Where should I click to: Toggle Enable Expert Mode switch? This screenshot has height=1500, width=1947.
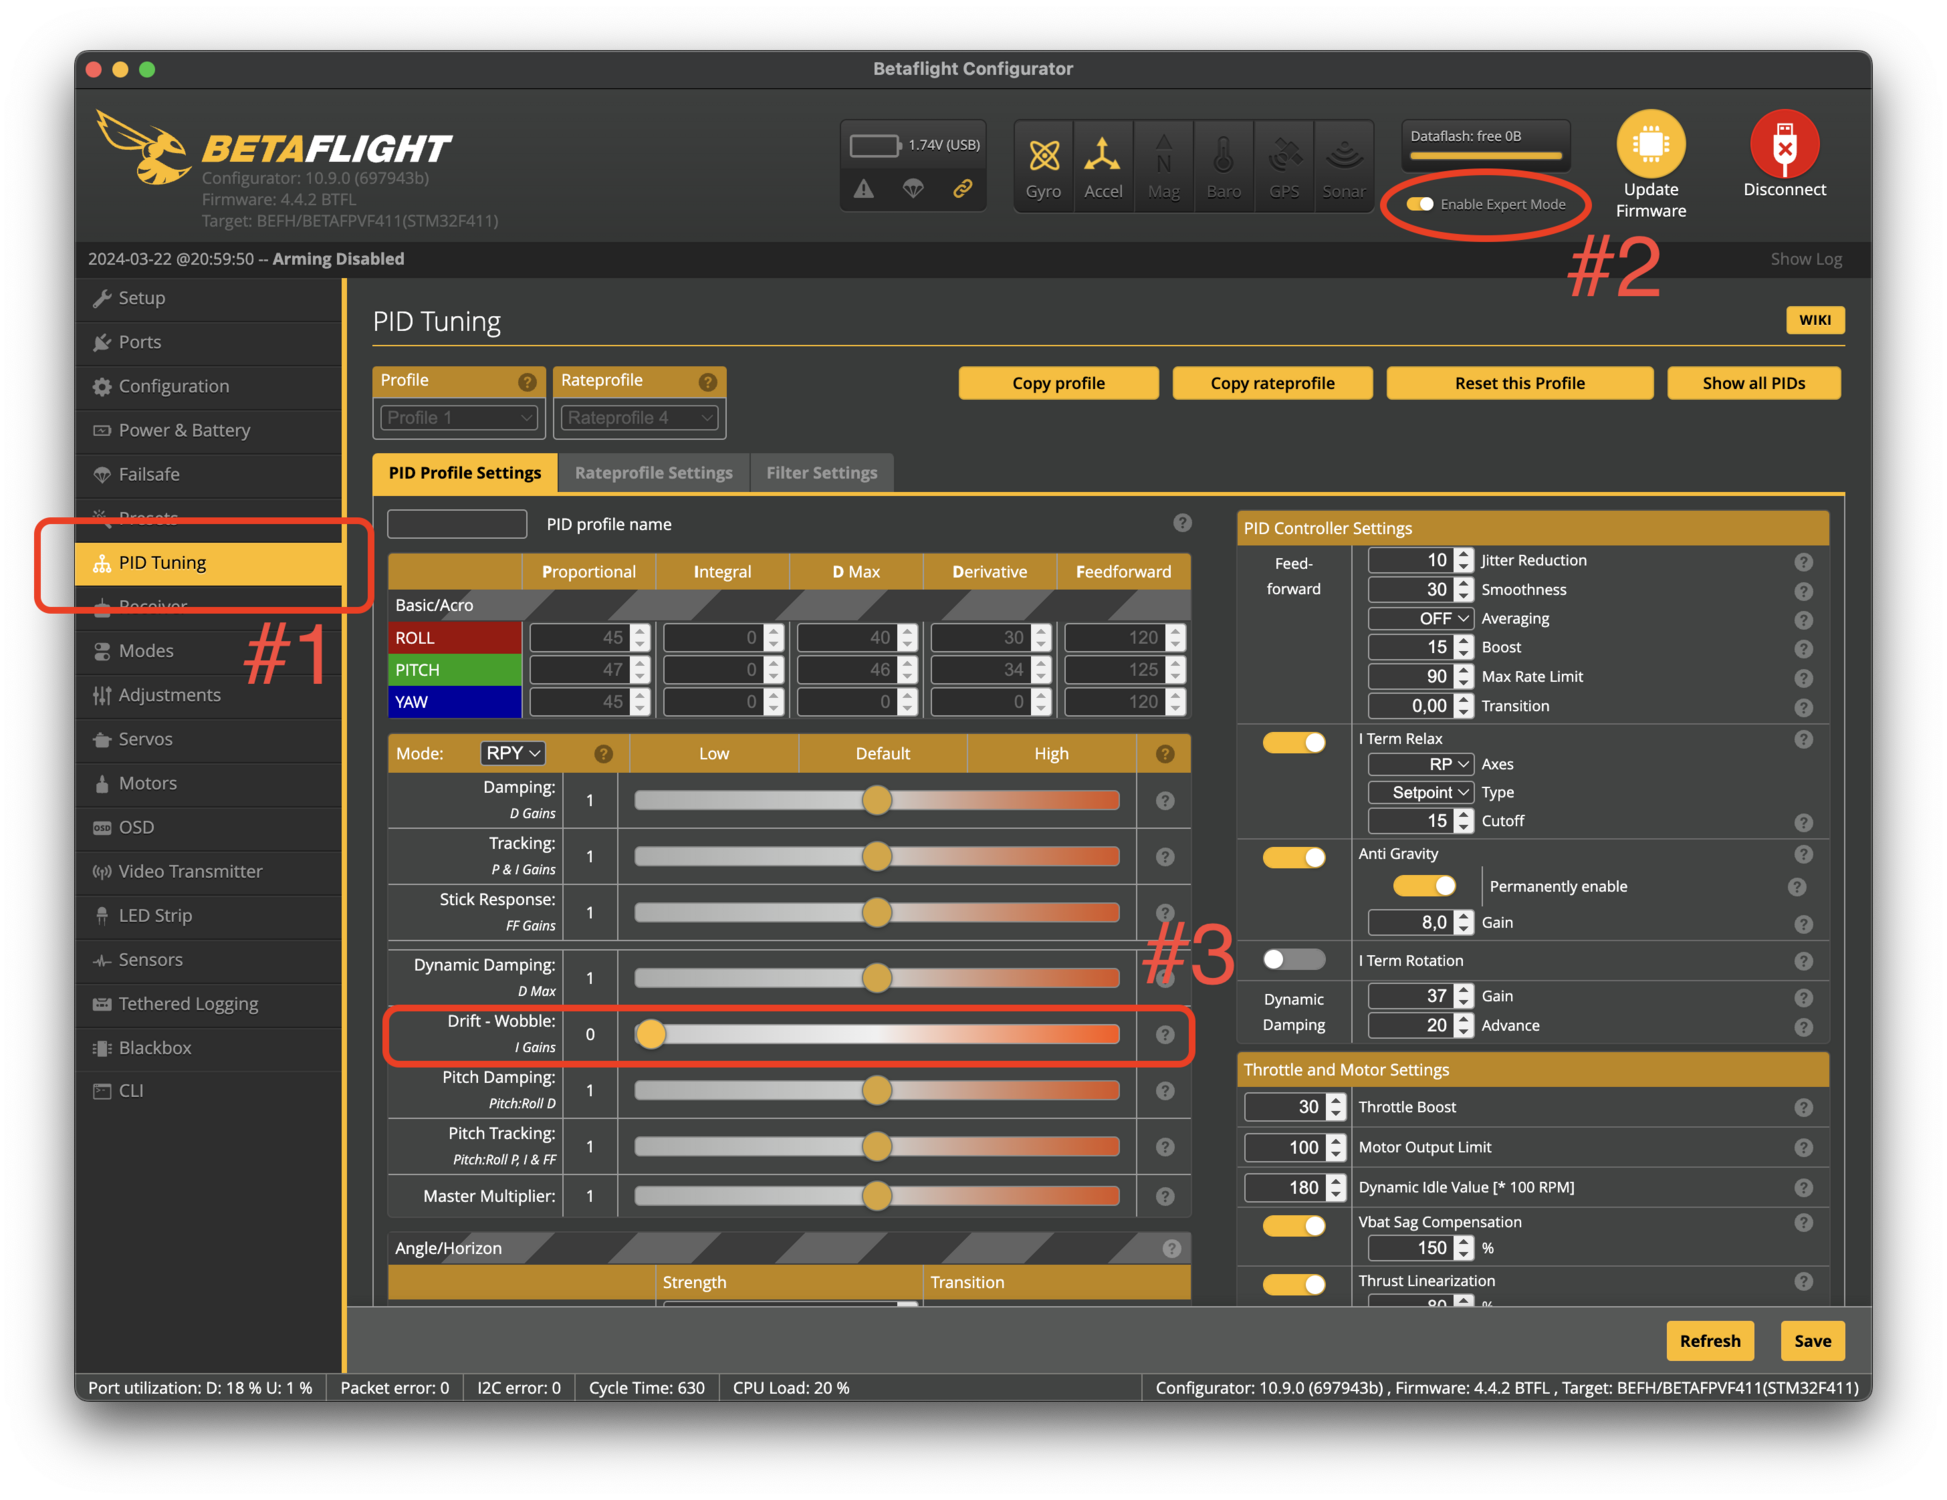point(1419,204)
